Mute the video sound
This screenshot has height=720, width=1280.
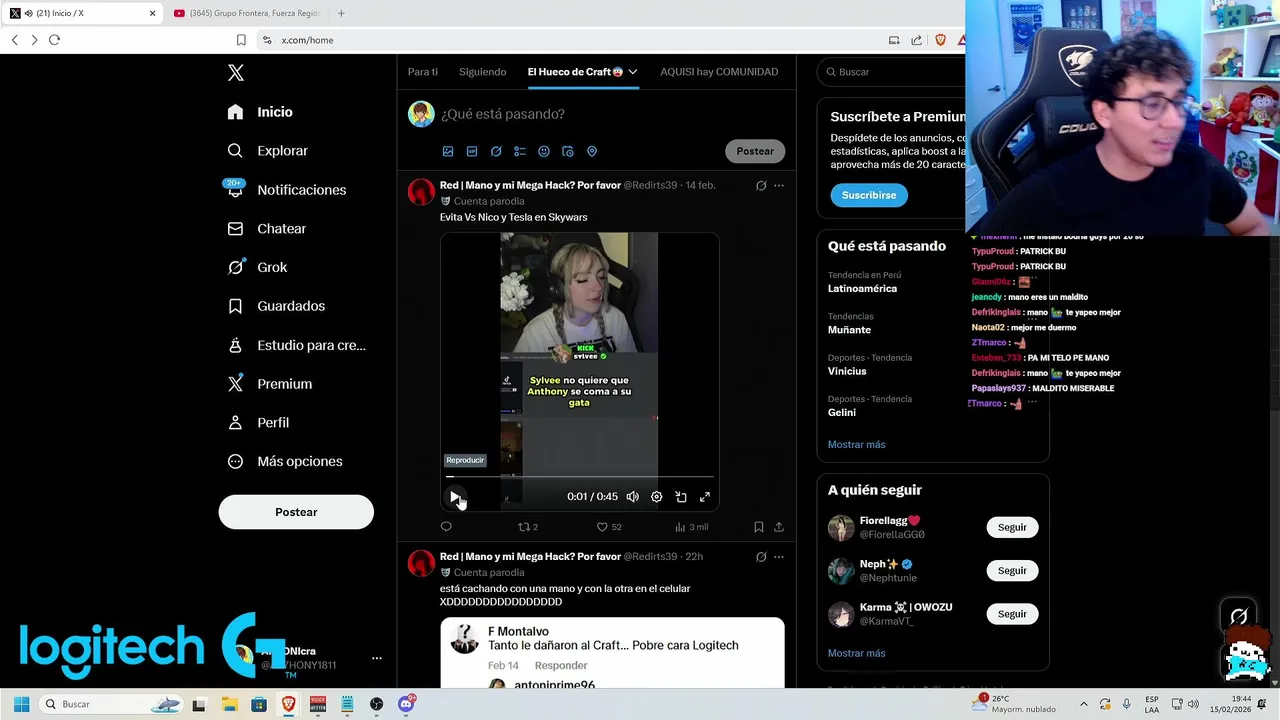coord(633,497)
